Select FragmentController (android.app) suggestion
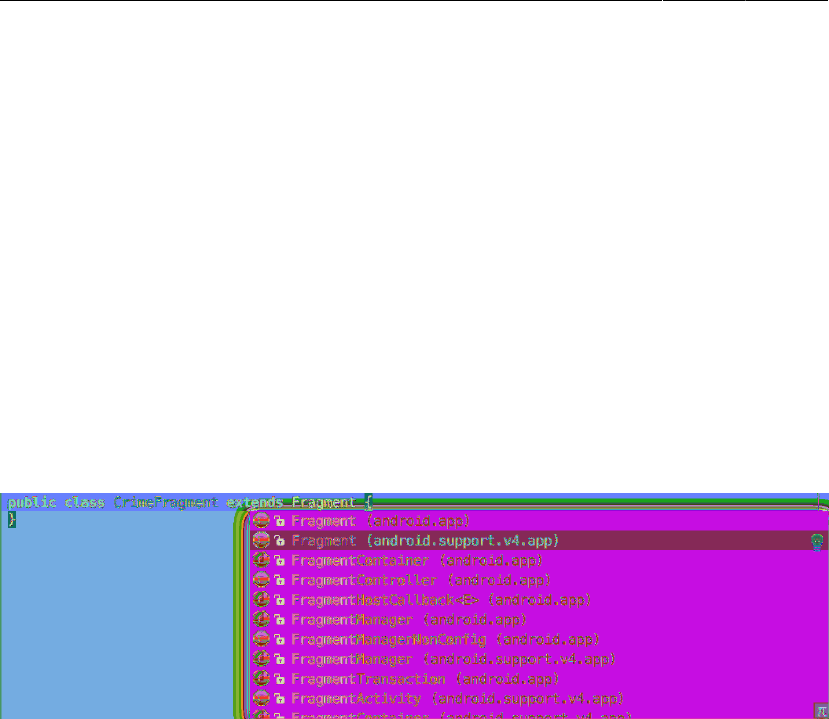This screenshot has height=719, width=829. (539, 580)
